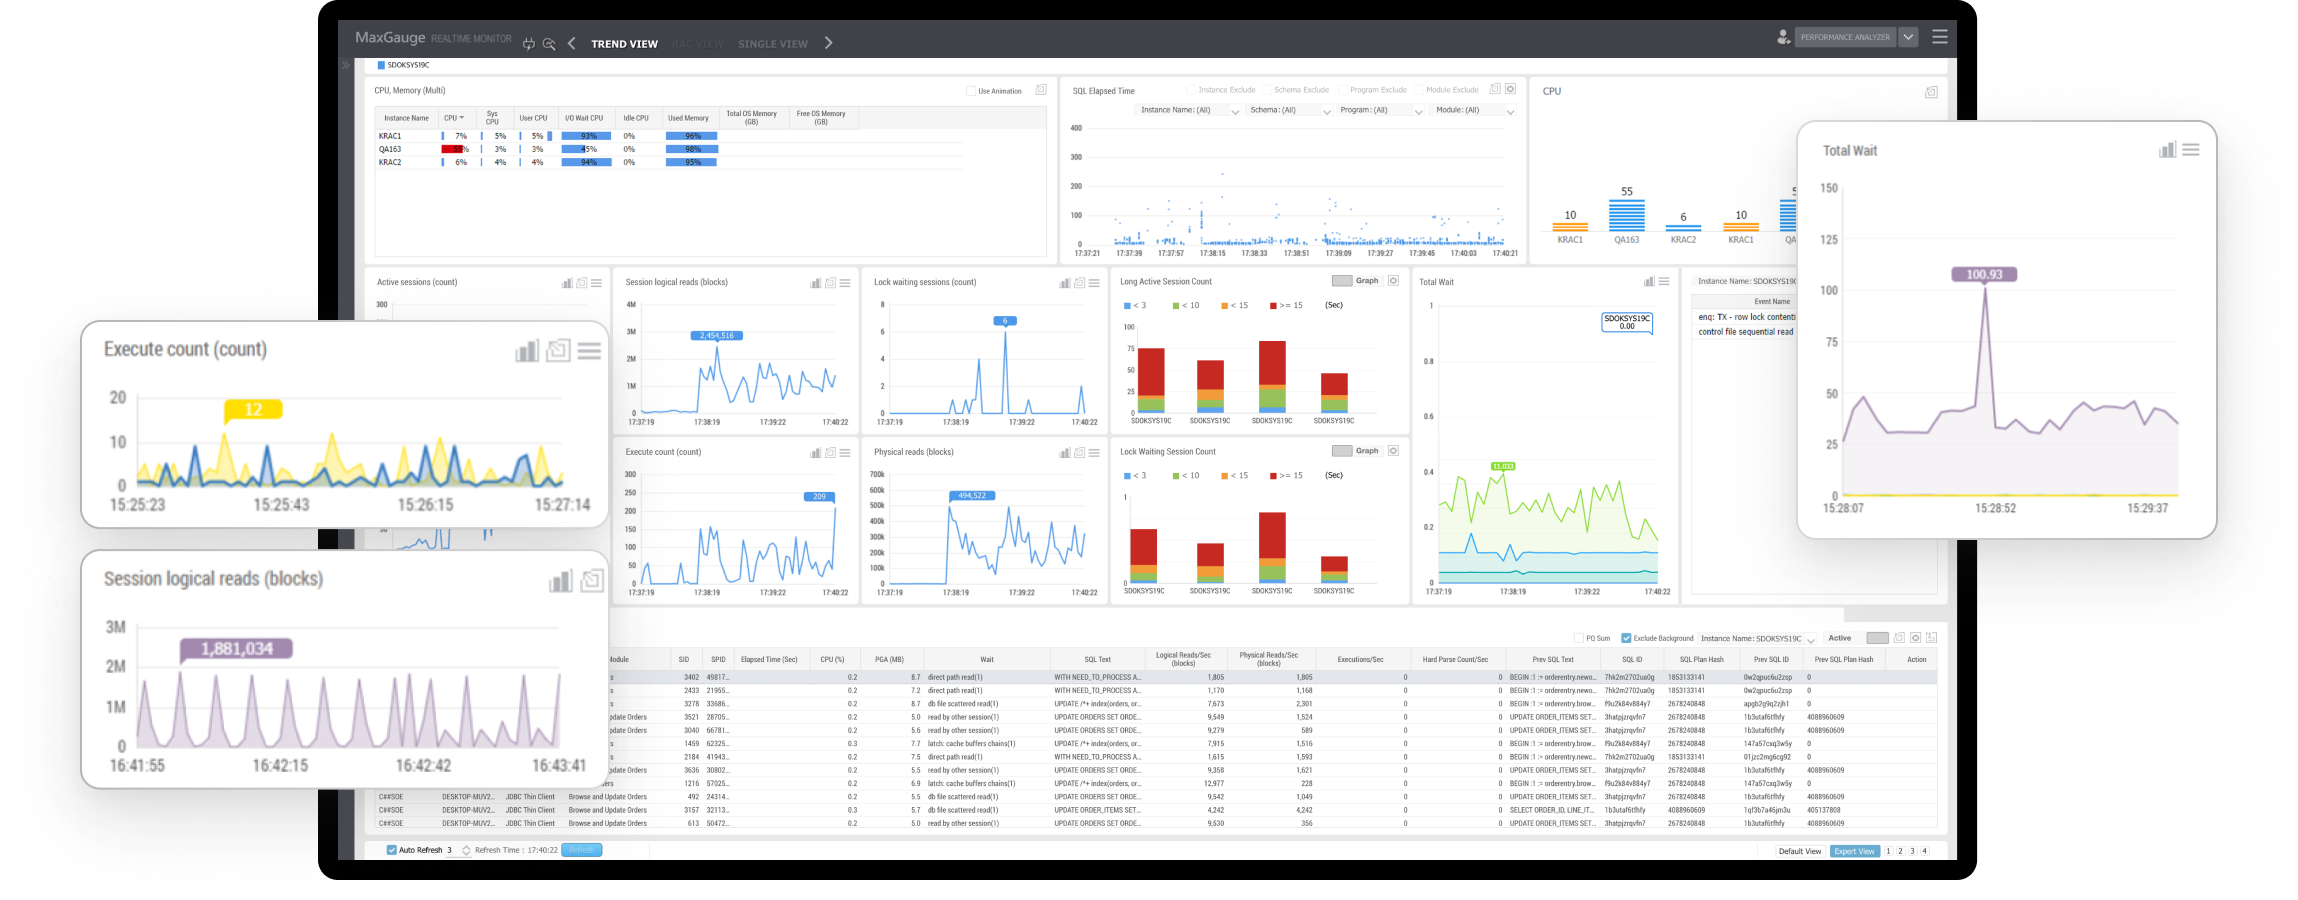Open Instance Name SDOKSYS19C dropdown above table
Screen dimensions: 2298x900
[1757, 638]
